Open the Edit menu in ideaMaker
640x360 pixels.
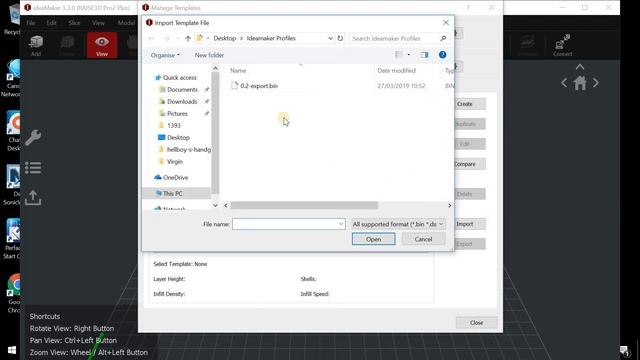[51, 23]
